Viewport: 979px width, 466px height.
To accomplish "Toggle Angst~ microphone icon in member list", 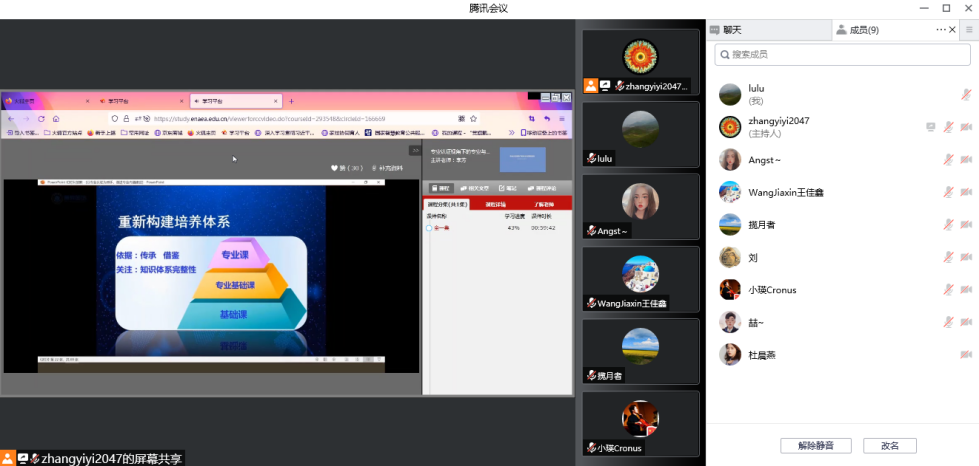I will 948,160.
